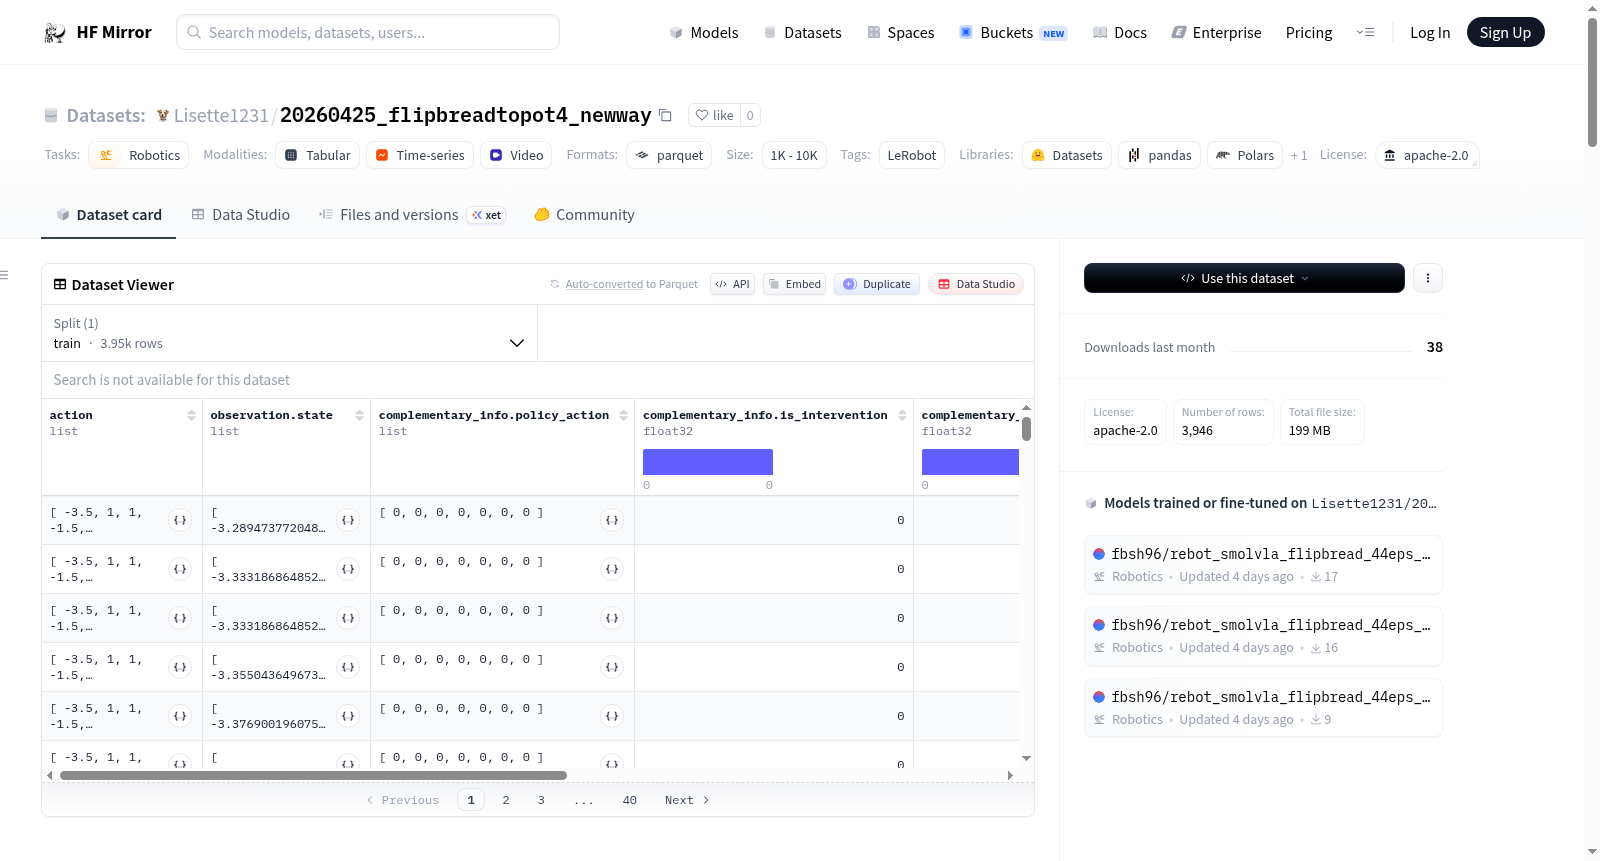Open the Split train dropdown
The image size is (1600, 861).
pyautogui.click(x=289, y=333)
